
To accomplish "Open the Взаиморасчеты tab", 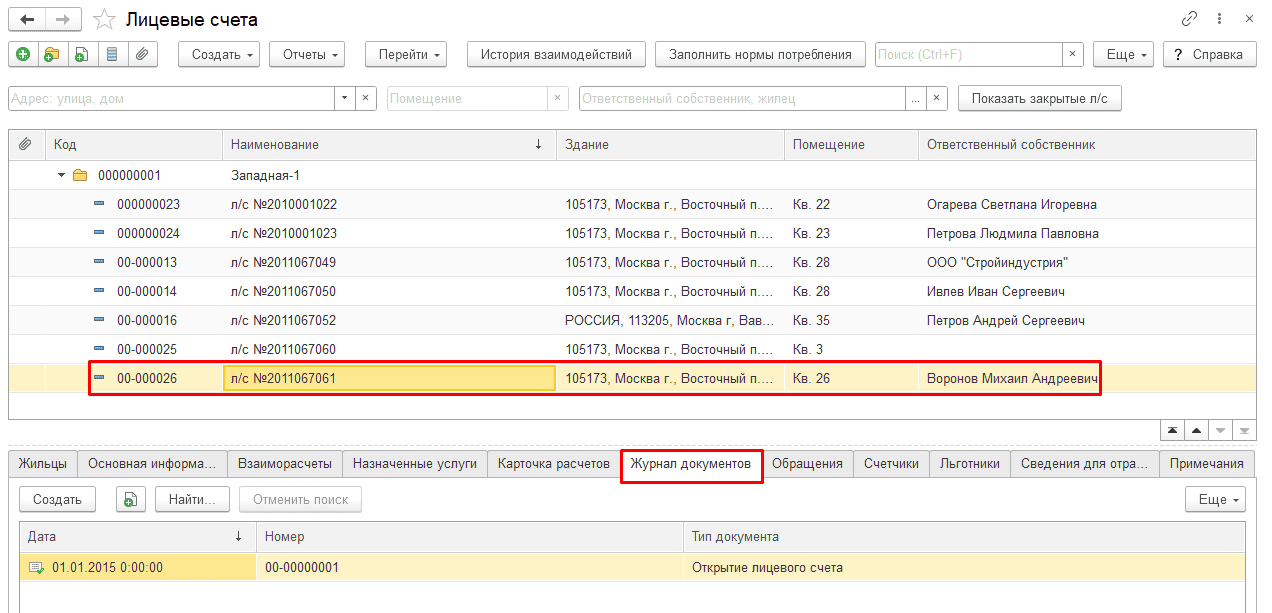I will [x=284, y=463].
